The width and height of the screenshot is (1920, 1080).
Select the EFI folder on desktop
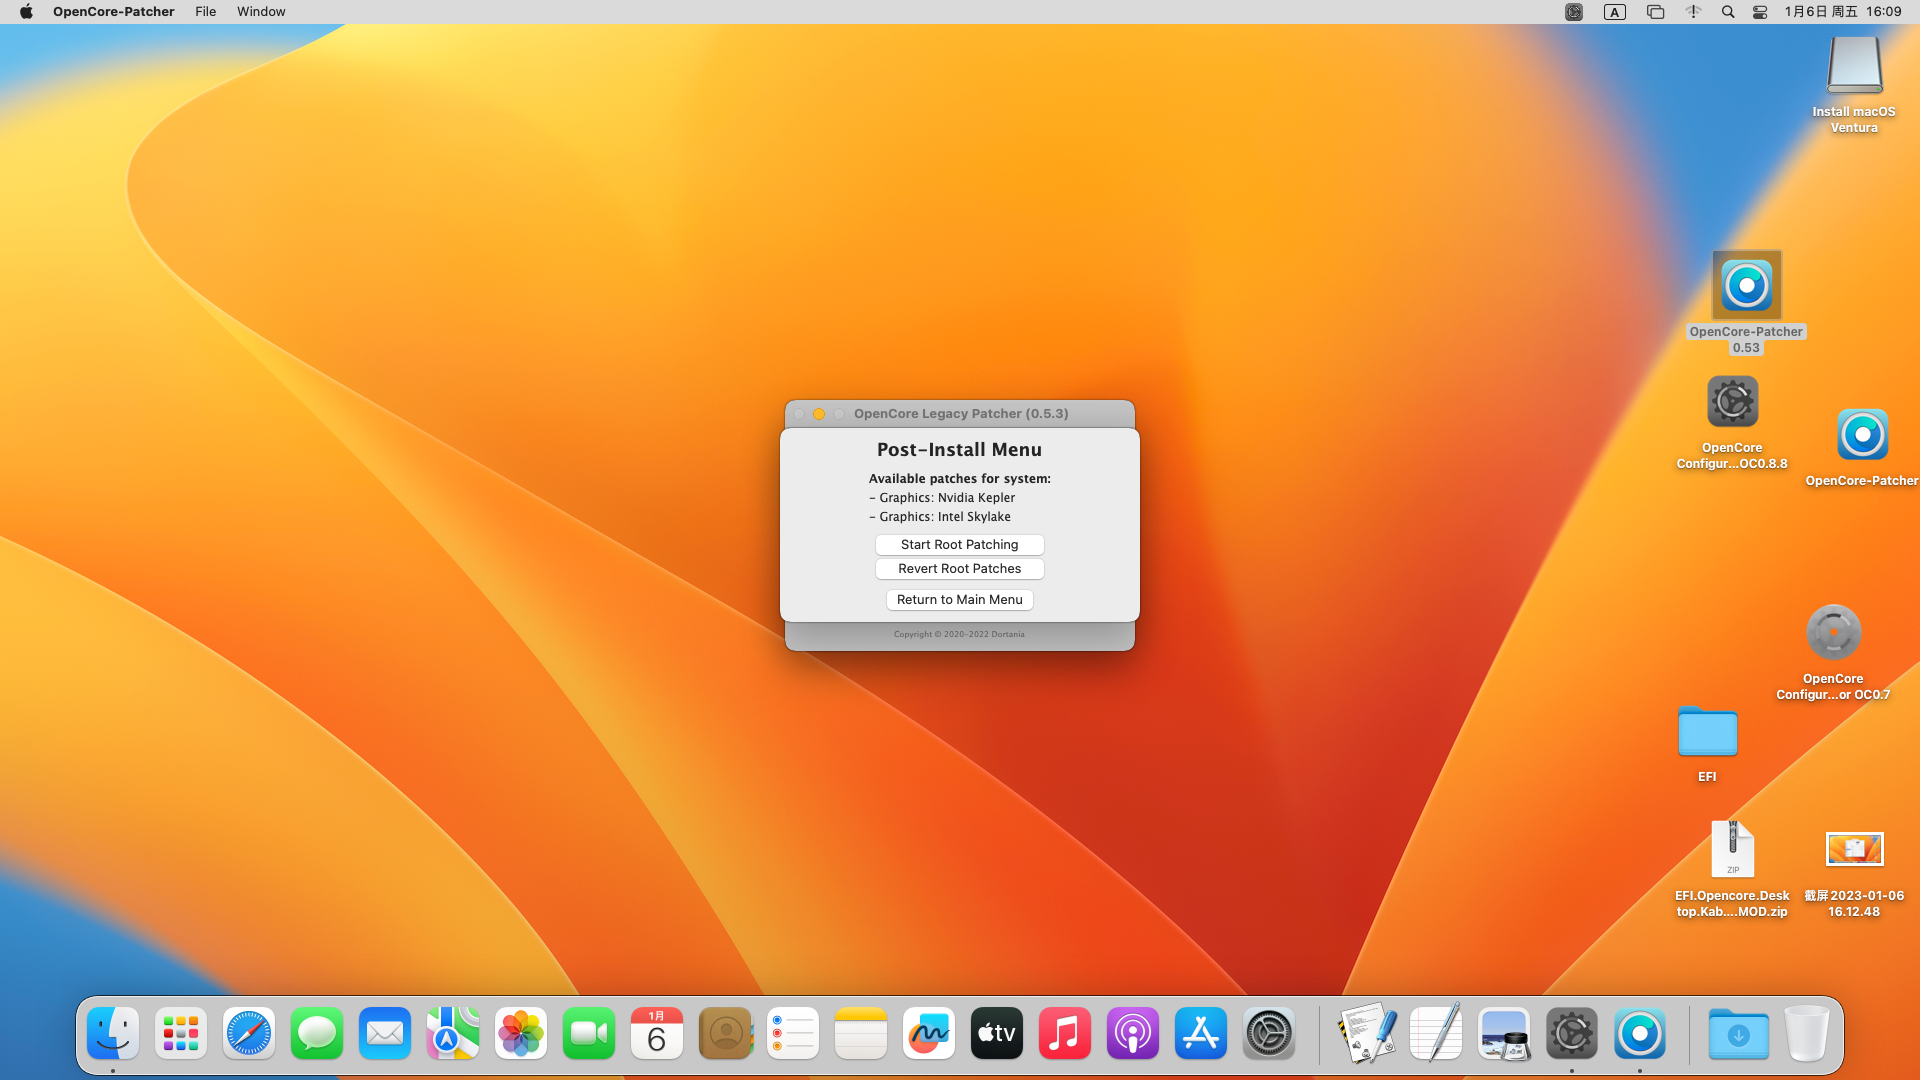(x=1707, y=734)
